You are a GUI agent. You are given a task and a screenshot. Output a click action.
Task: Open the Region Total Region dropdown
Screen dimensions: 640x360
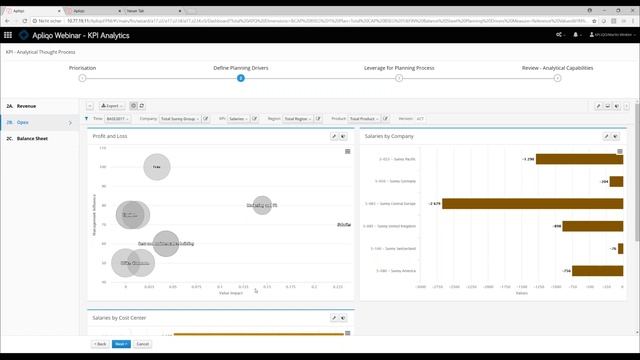click(298, 119)
